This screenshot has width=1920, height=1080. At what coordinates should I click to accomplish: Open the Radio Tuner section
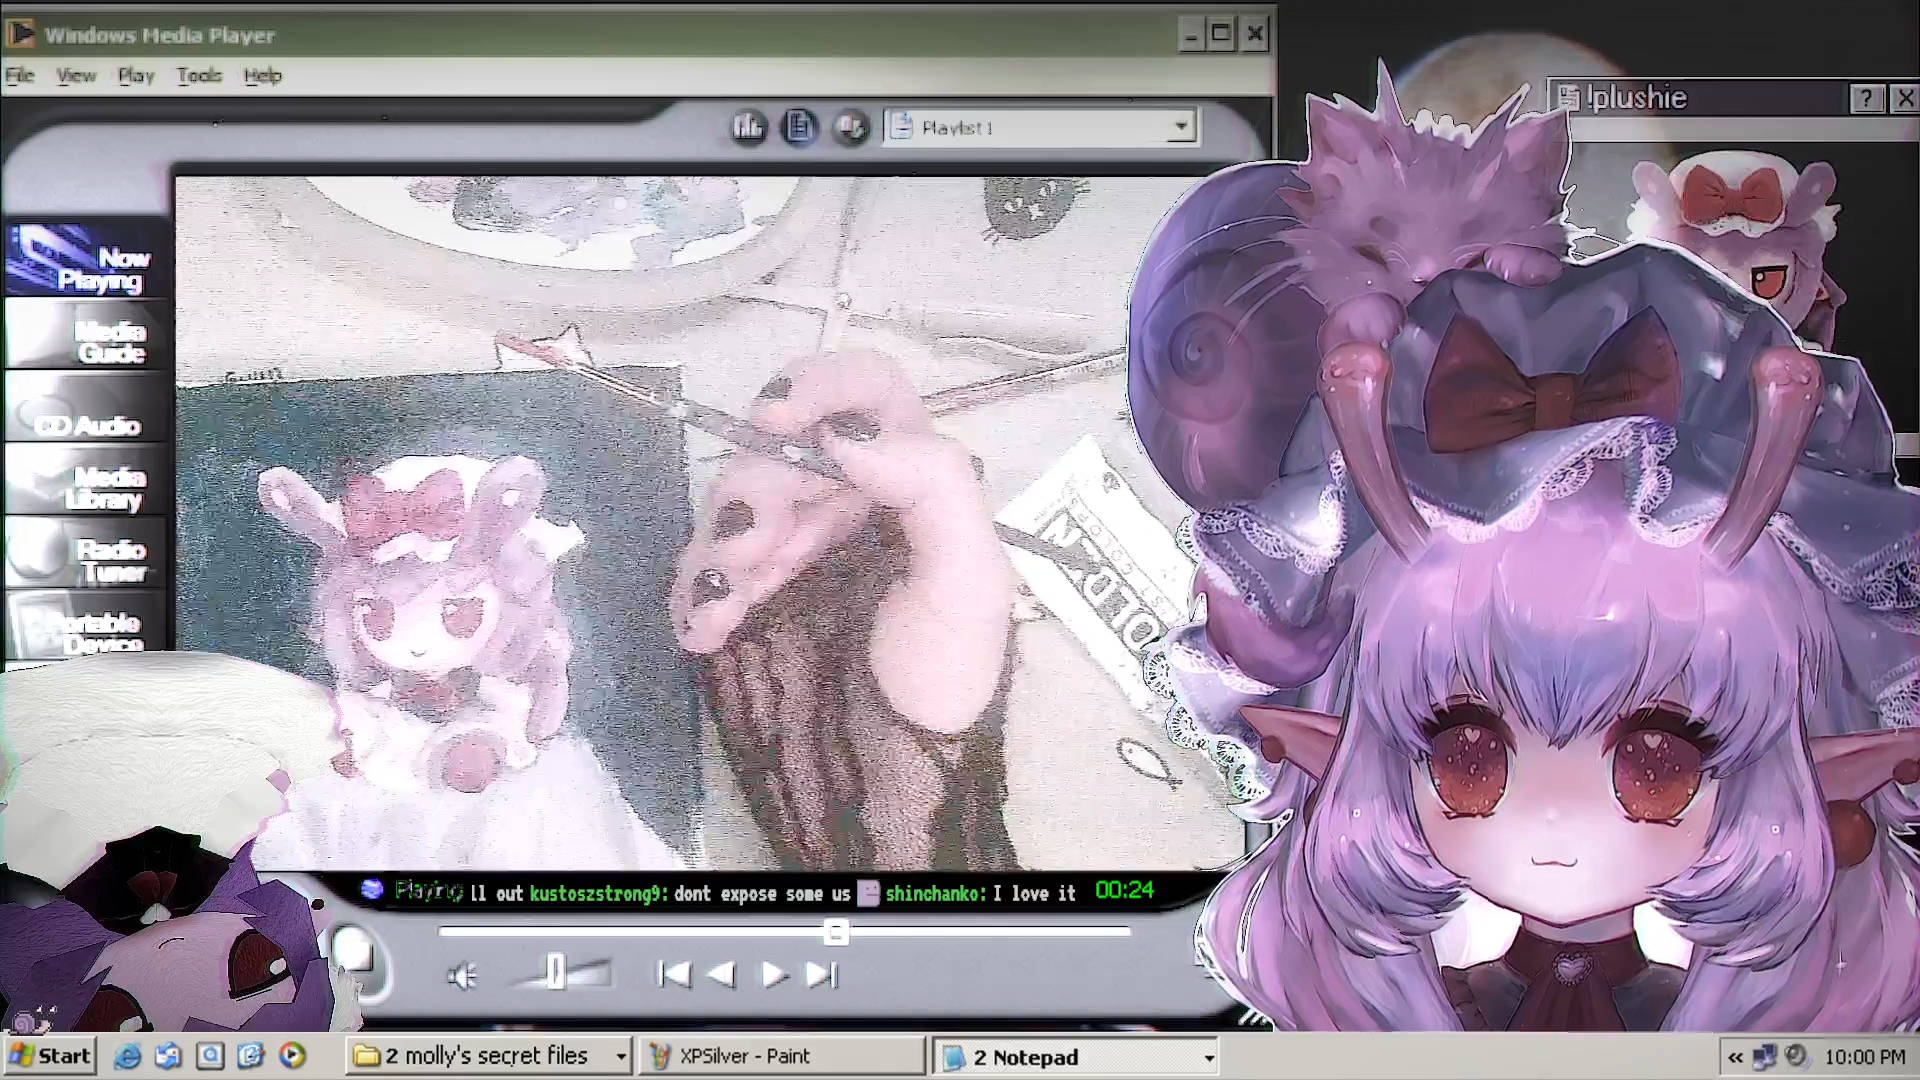pyautogui.click(x=88, y=560)
